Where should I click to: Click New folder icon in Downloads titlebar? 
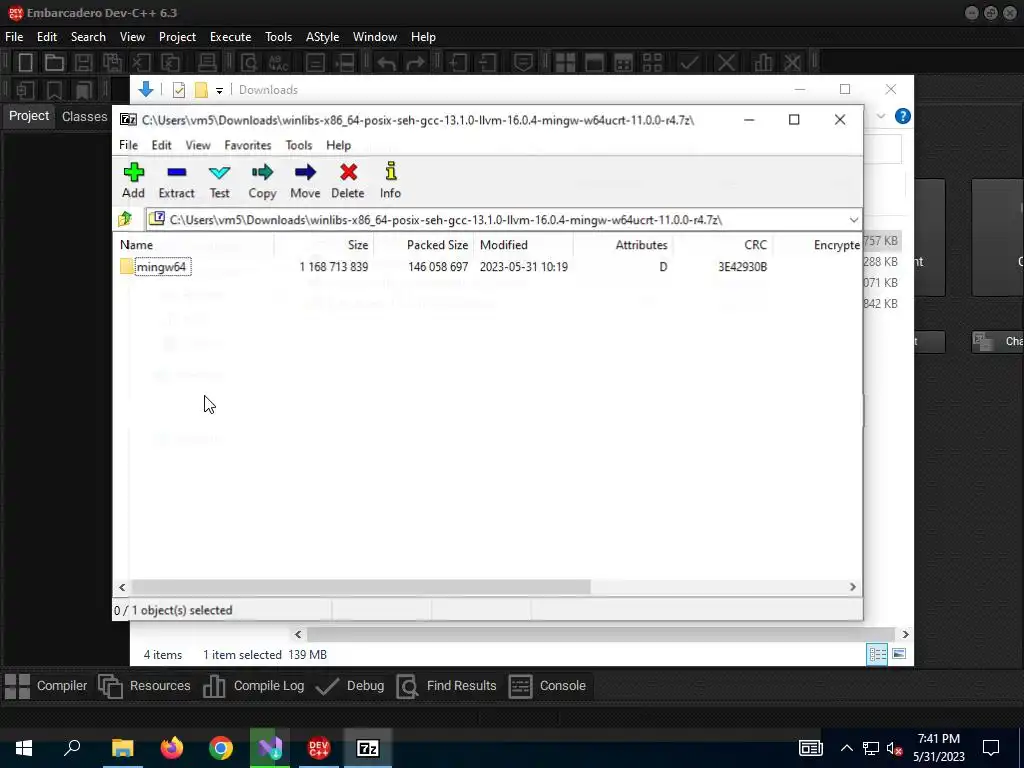(x=201, y=90)
